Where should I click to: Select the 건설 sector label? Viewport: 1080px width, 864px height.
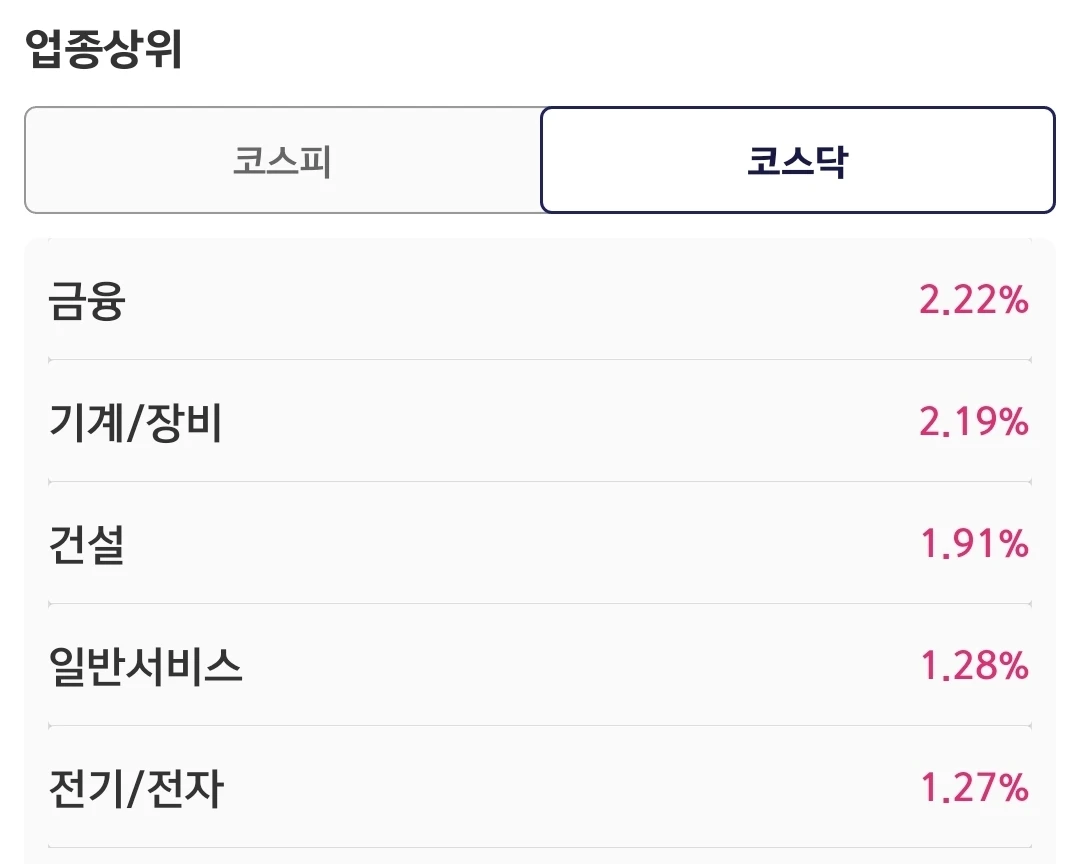click(x=87, y=544)
